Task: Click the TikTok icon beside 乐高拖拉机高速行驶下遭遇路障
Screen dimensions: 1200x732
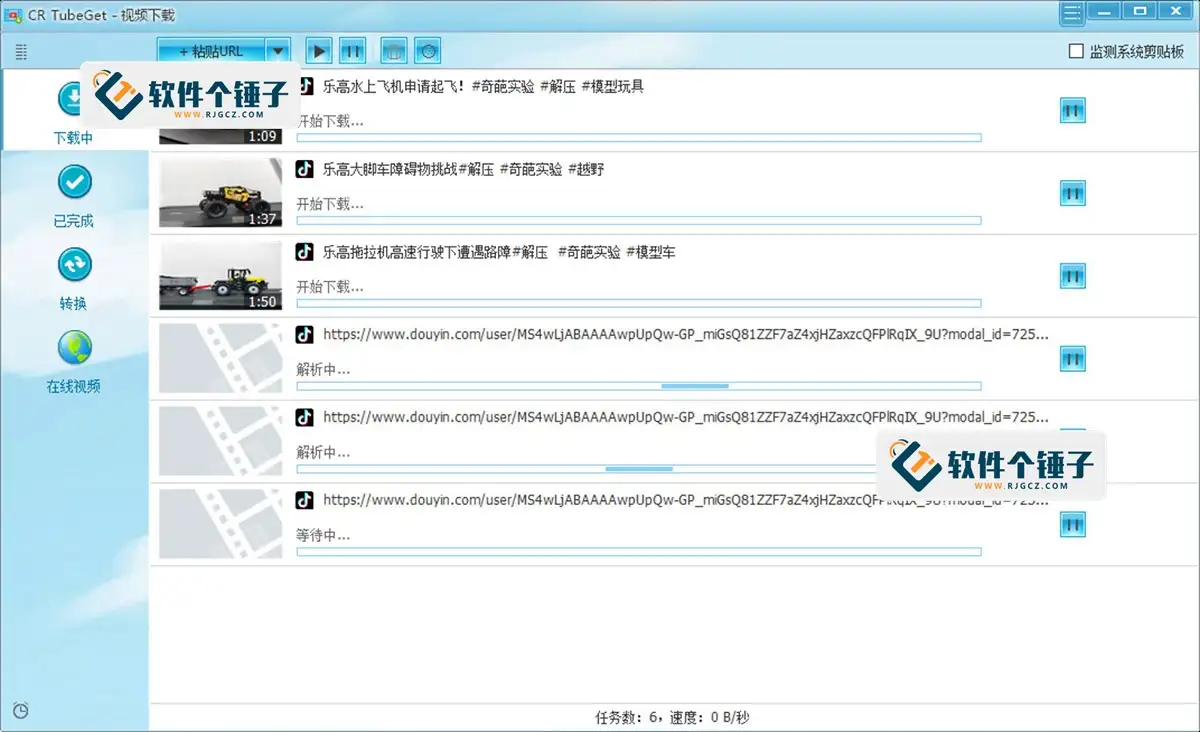Action: (x=305, y=252)
